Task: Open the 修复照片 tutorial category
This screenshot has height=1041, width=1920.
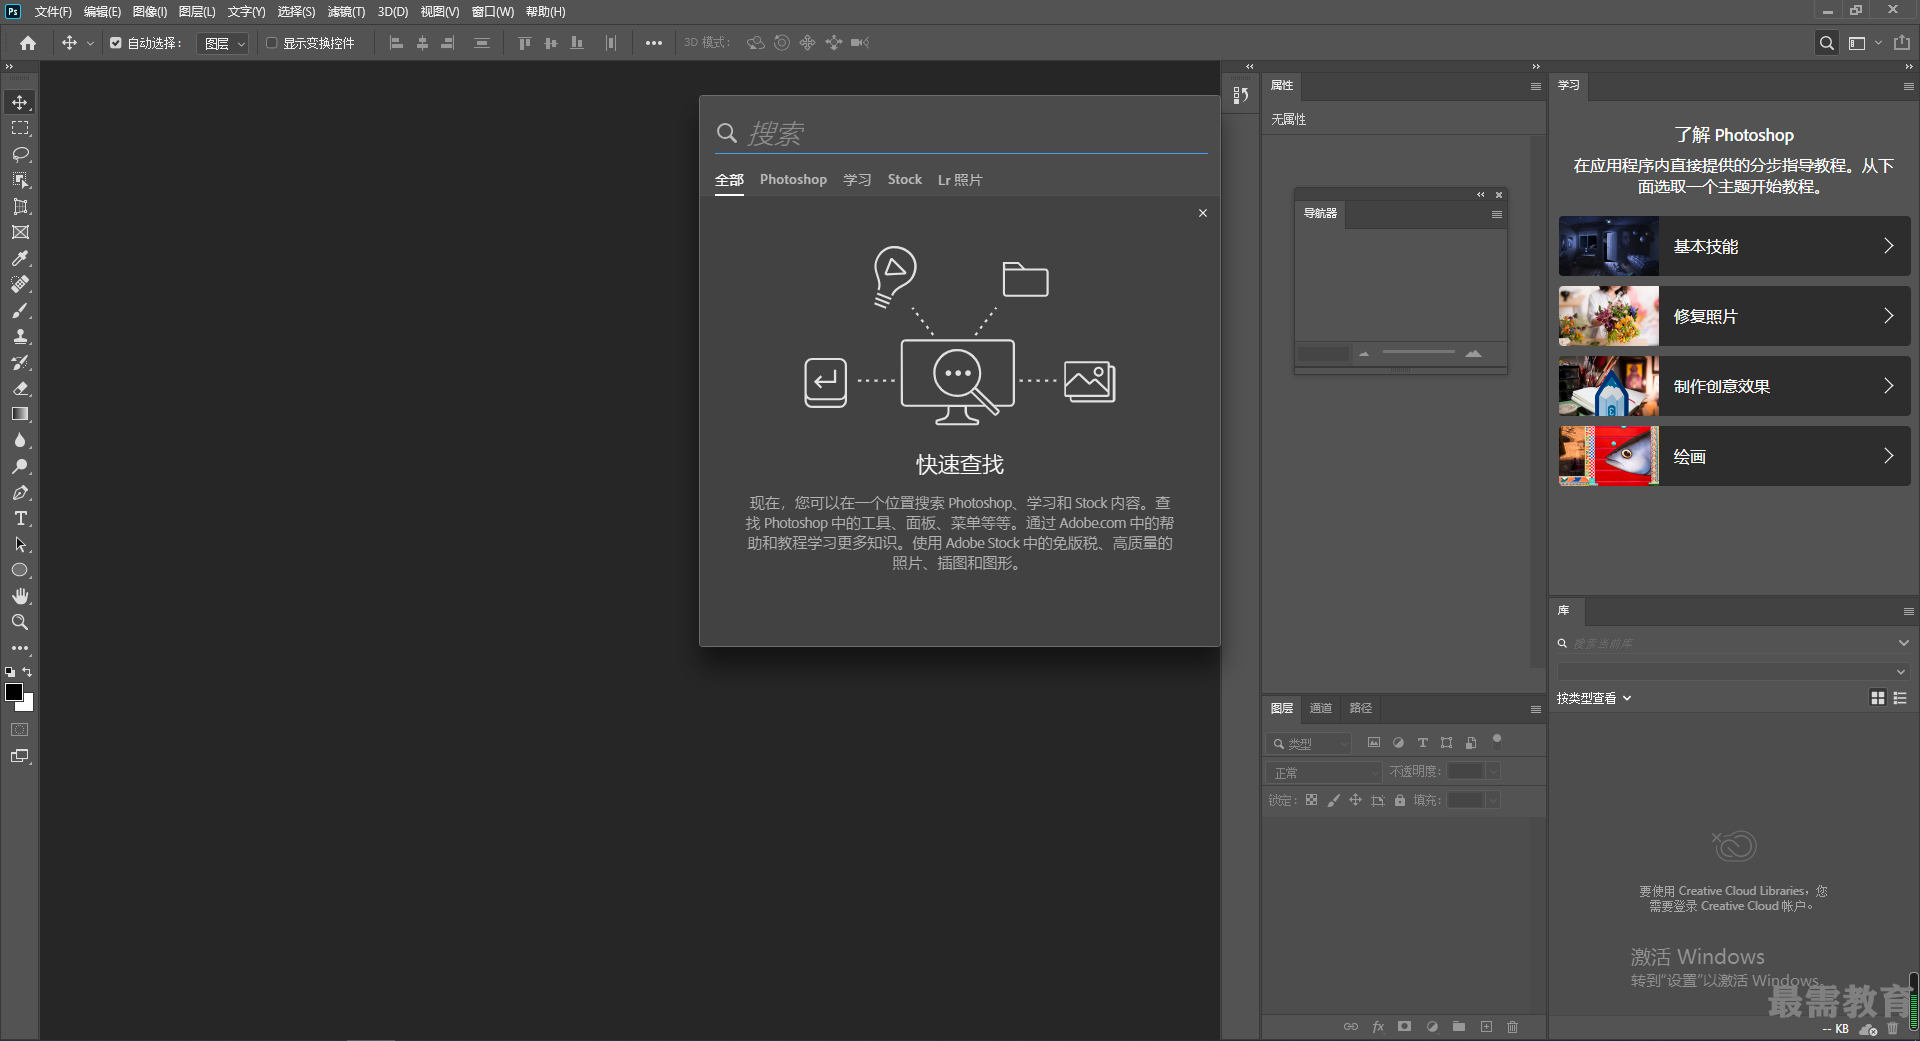Action: coord(1734,316)
